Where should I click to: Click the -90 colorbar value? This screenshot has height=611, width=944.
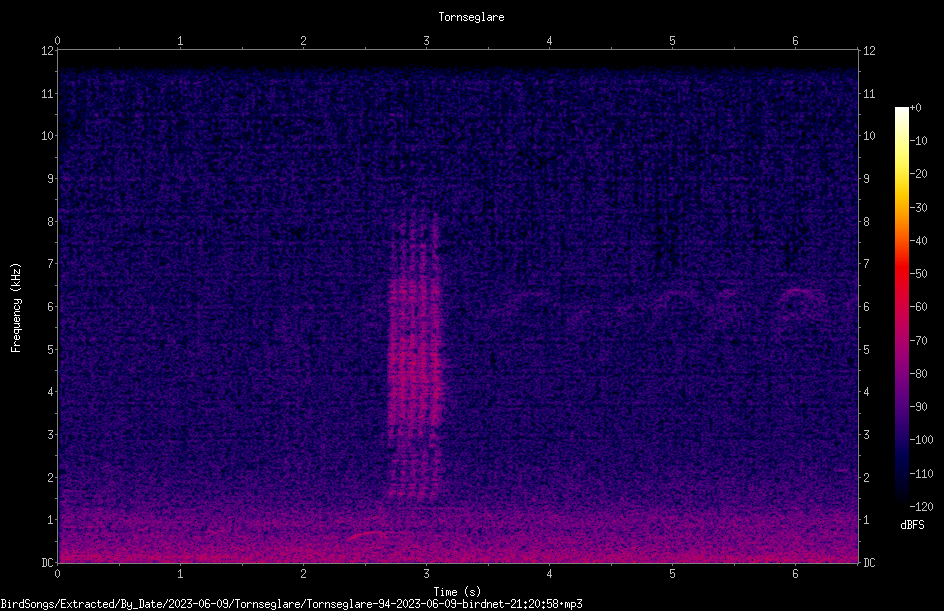coord(918,407)
